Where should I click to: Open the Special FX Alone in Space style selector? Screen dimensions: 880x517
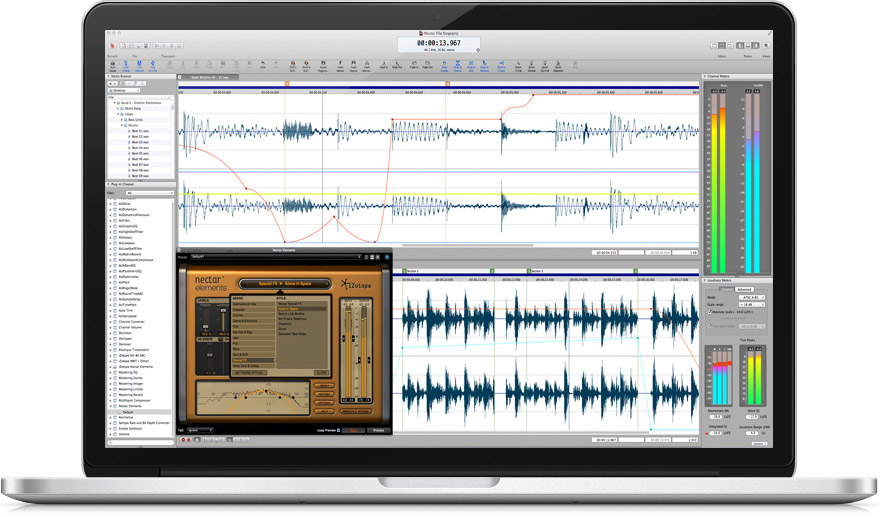(x=285, y=284)
